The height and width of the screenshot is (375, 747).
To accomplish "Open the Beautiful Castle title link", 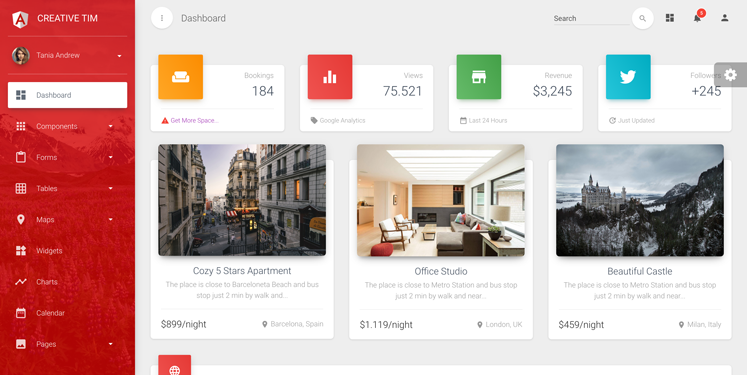I will 640,271.
